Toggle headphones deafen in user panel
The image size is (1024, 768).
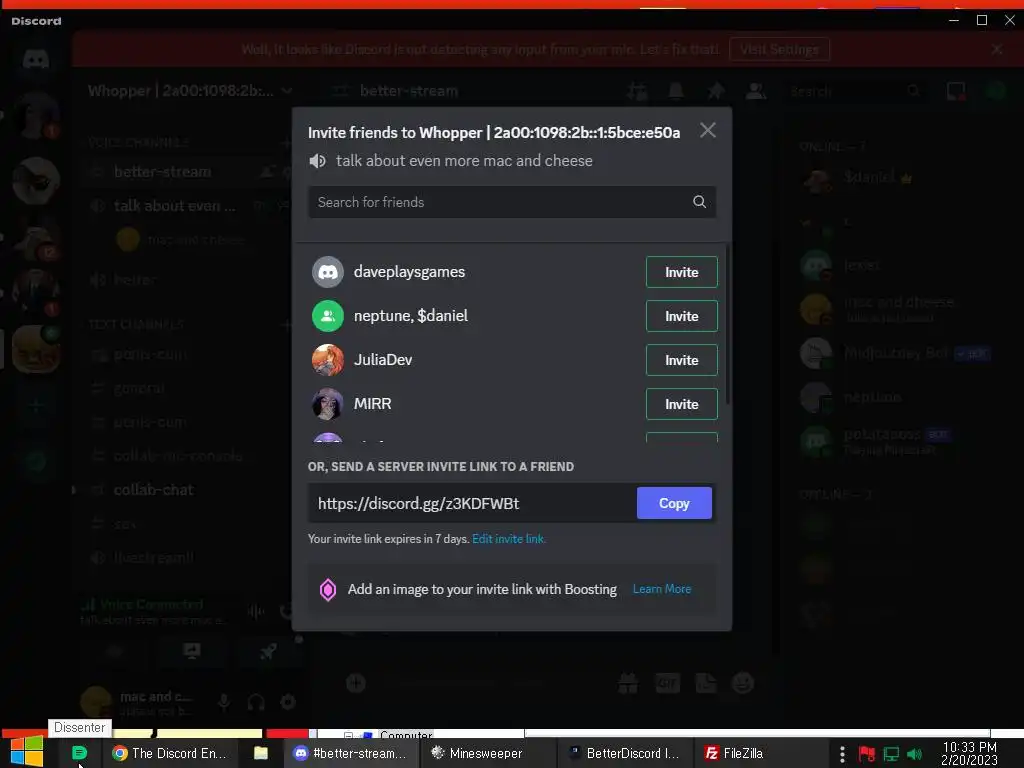click(x=256, y=702)
